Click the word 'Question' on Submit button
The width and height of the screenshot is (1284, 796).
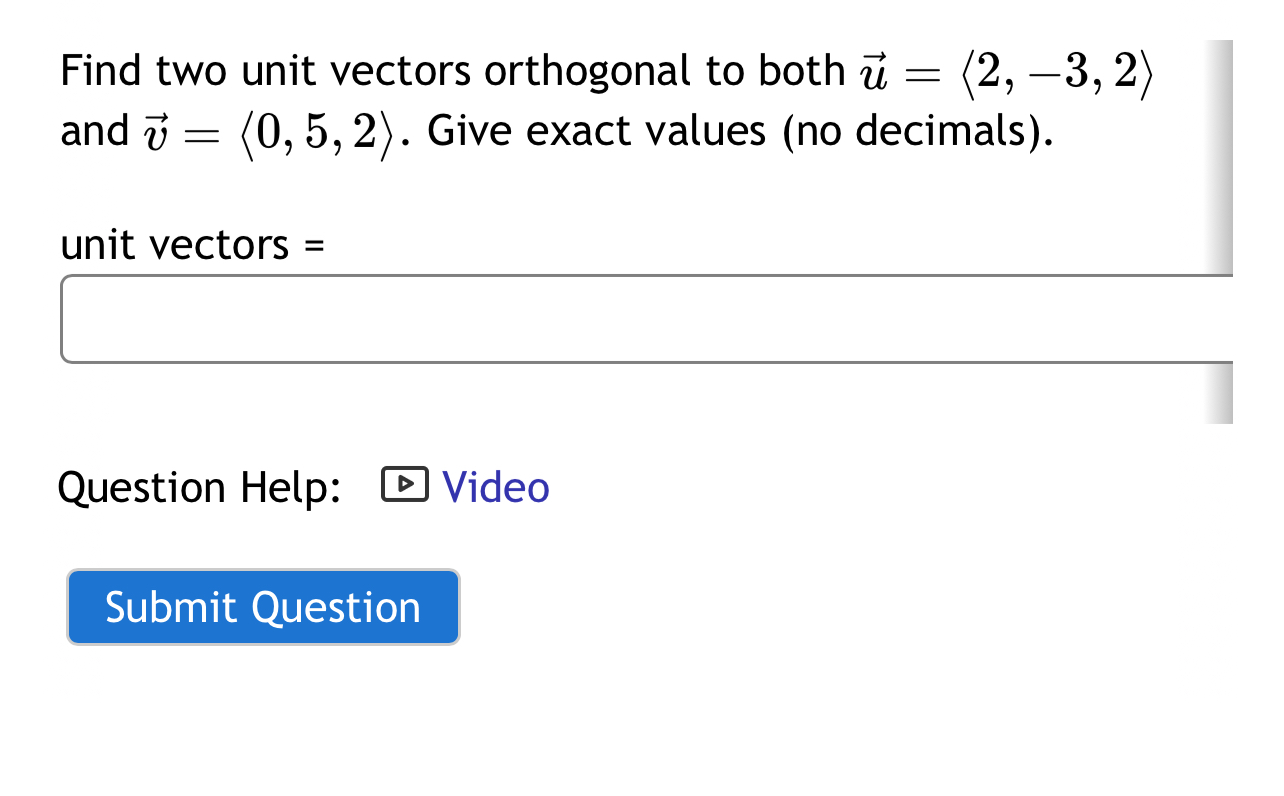click(x=336, y=607)
